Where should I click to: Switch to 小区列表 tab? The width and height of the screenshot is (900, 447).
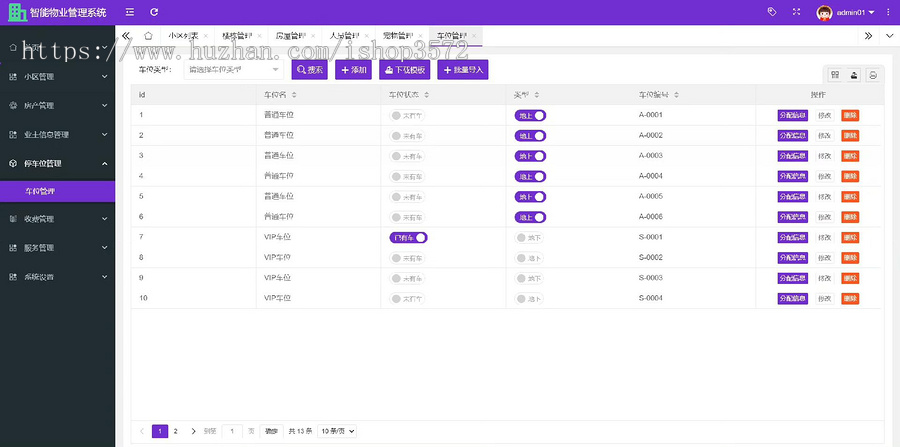pyautogui.click(x=183, y=36)
